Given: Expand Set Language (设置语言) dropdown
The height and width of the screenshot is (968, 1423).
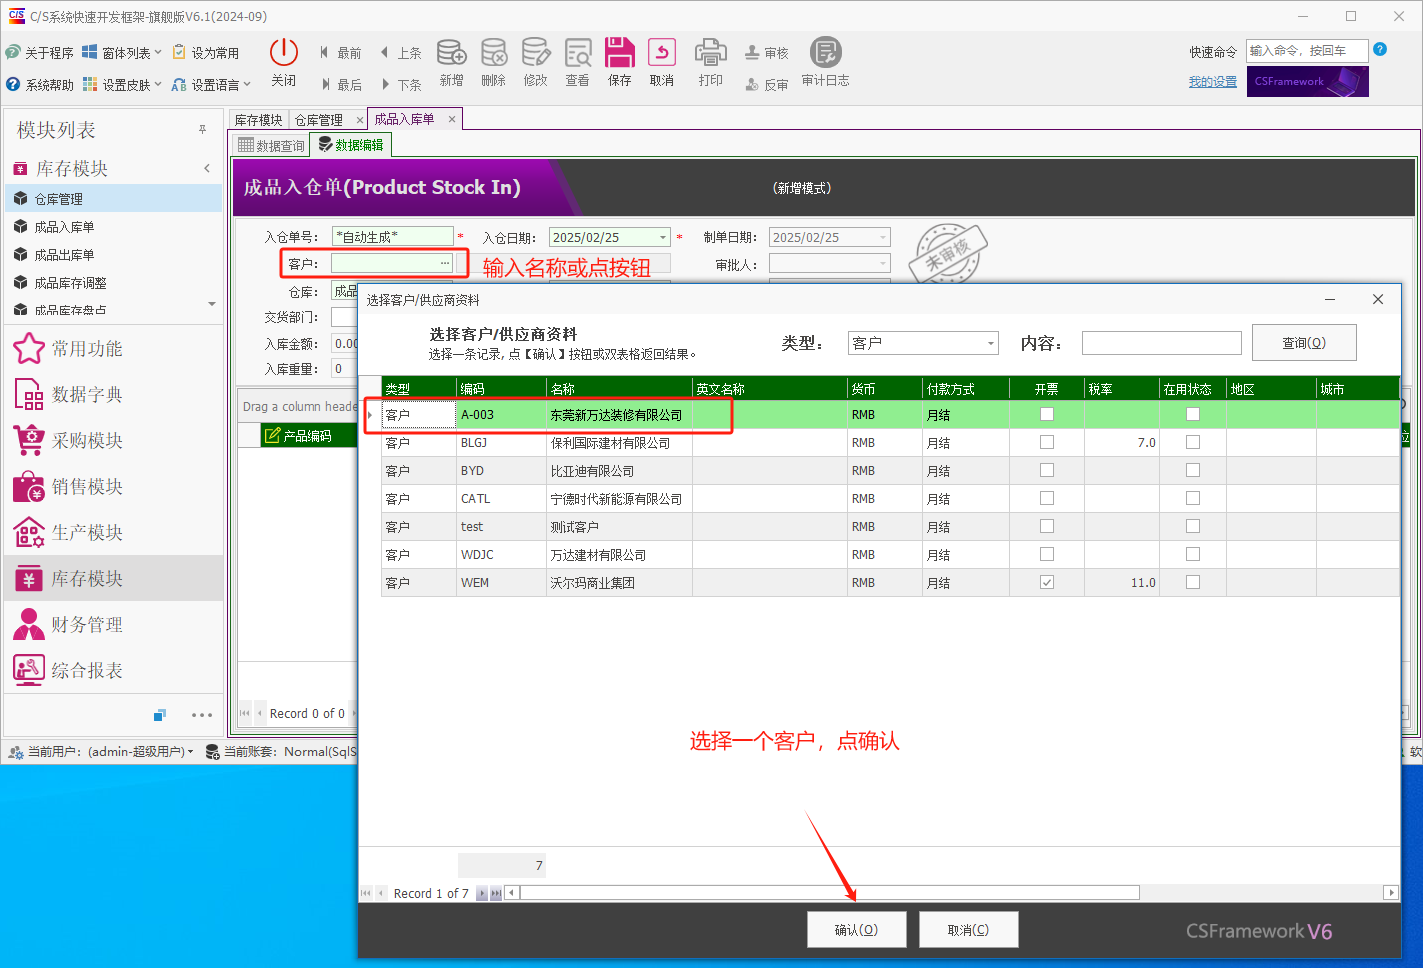Looking at the screenshot, I should (210, 84).
